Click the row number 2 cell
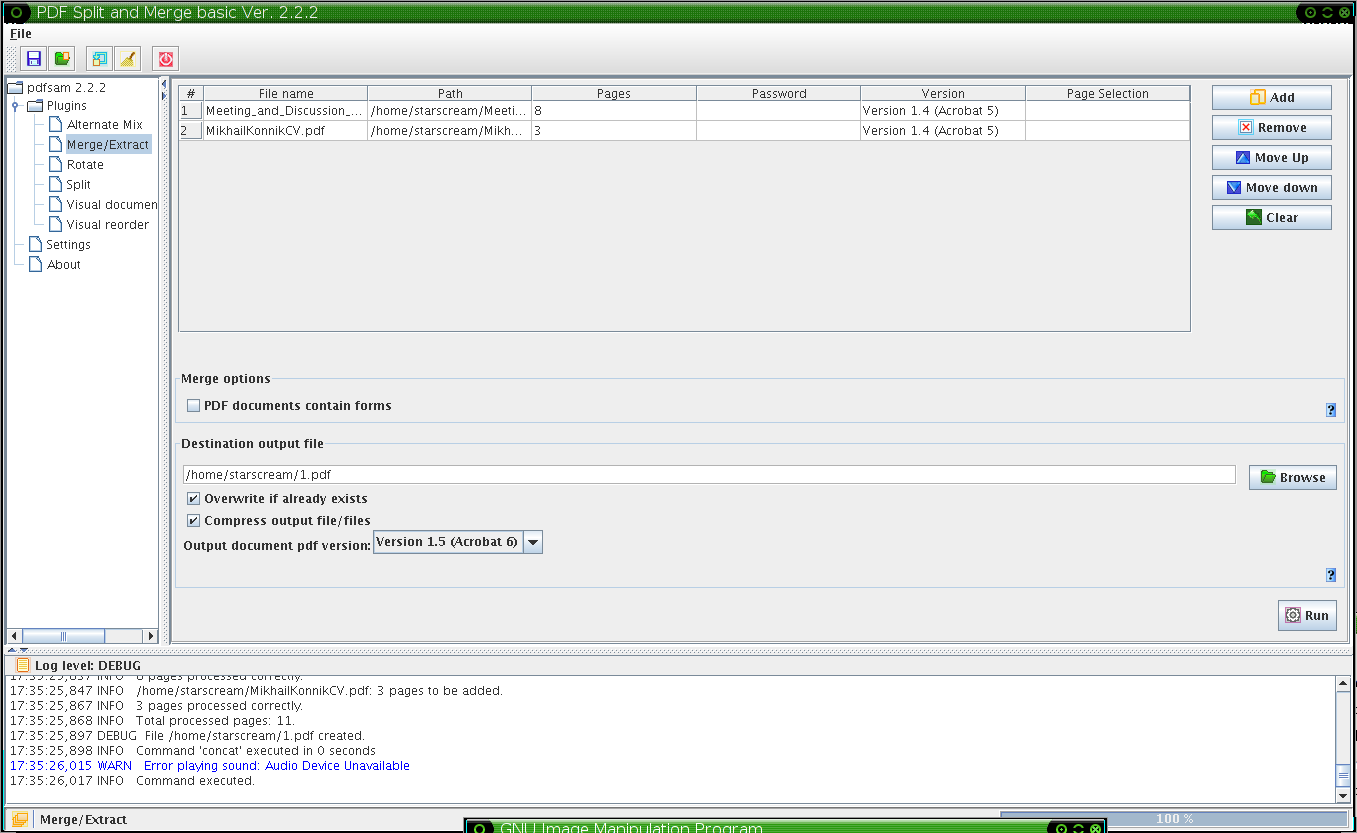 click(x=191, y=131)
